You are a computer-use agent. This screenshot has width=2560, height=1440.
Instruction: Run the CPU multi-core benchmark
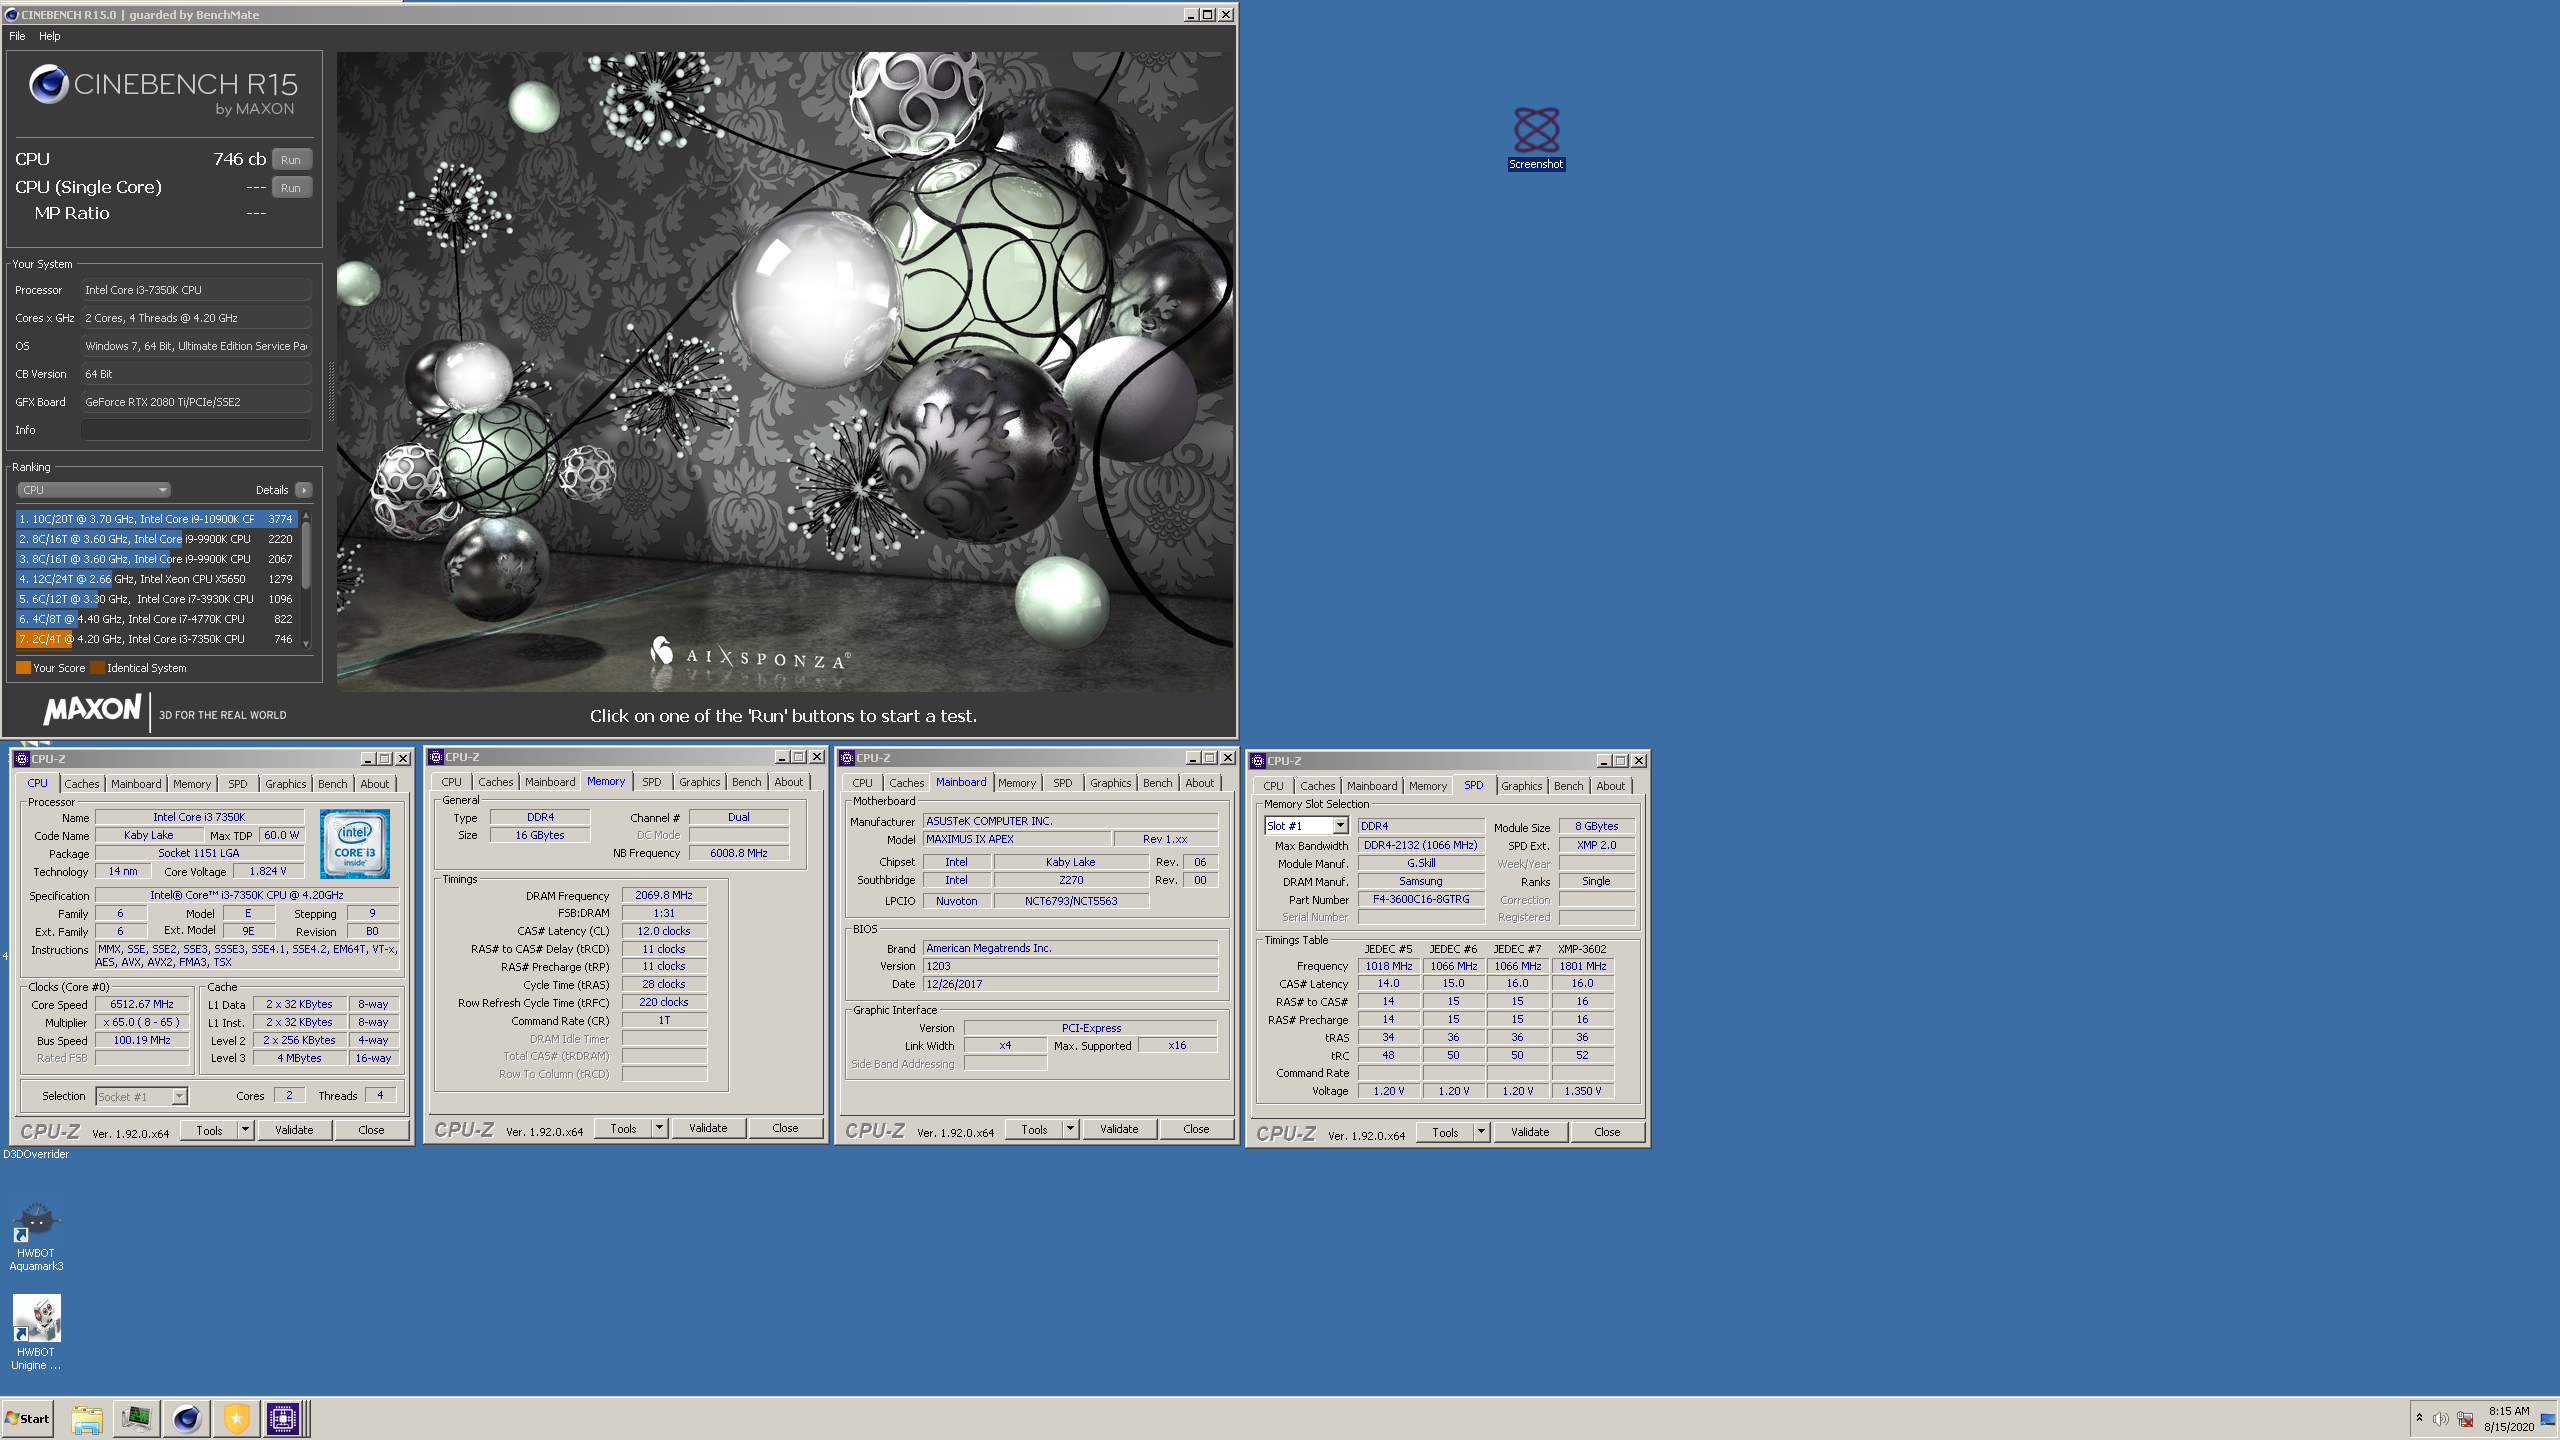point(291,160)
